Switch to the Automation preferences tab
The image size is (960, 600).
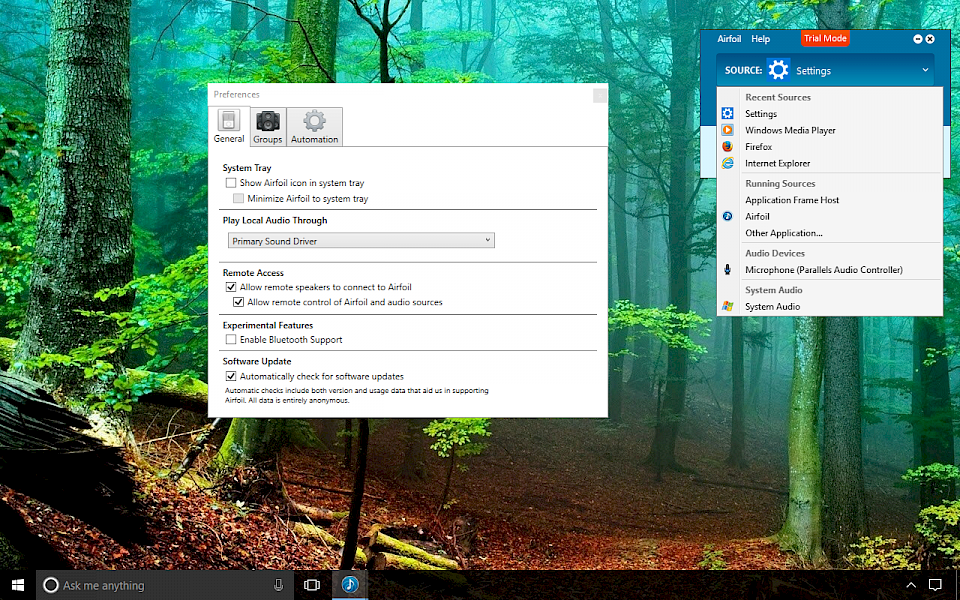[x=314, y=127]
